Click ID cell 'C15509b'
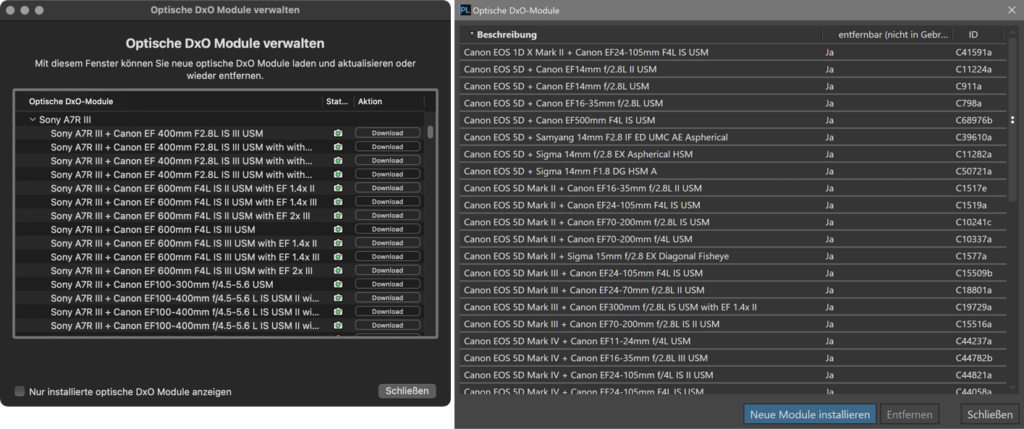 [974, 273]
